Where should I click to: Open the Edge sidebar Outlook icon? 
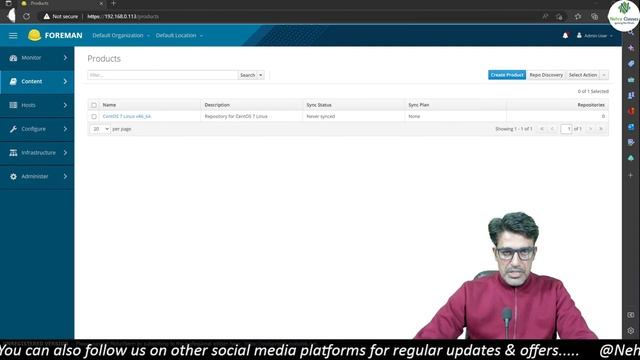coord(631,127)
